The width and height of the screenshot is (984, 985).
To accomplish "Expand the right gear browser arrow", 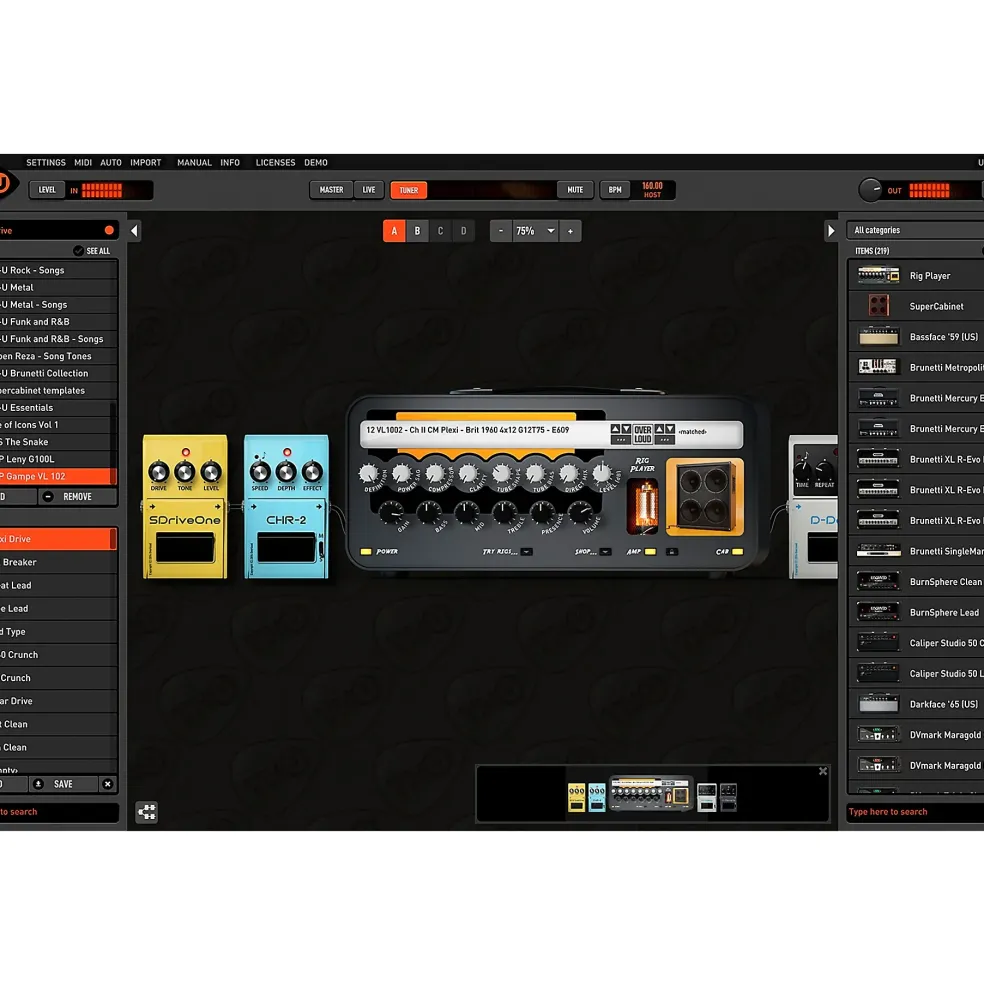I will coord(831,231).
